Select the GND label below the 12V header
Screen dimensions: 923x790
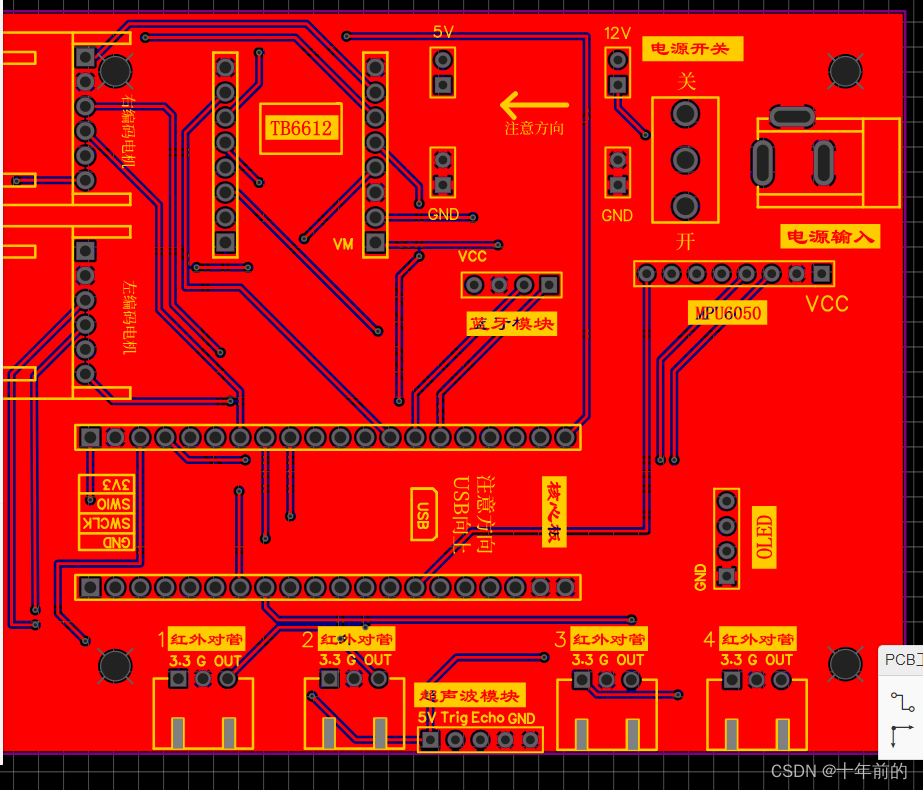tap(617, 215)
